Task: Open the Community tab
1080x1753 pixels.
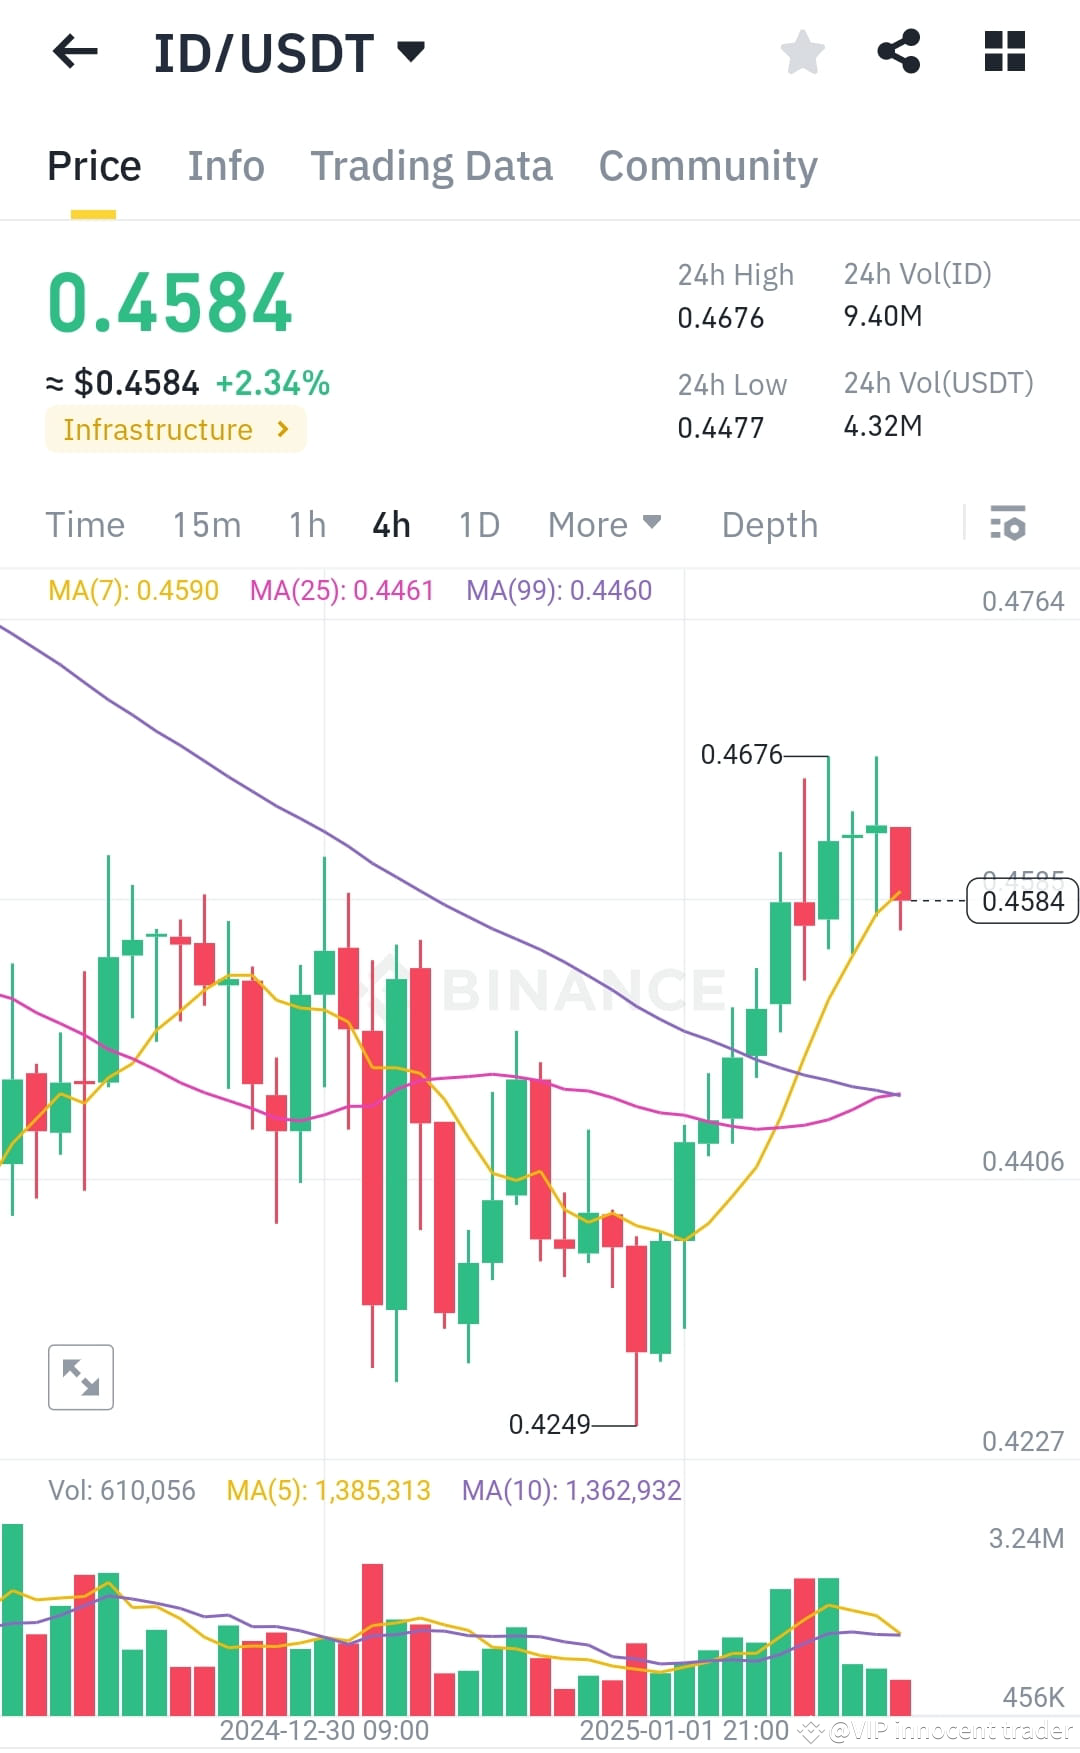Action: [x=707, y=165]
